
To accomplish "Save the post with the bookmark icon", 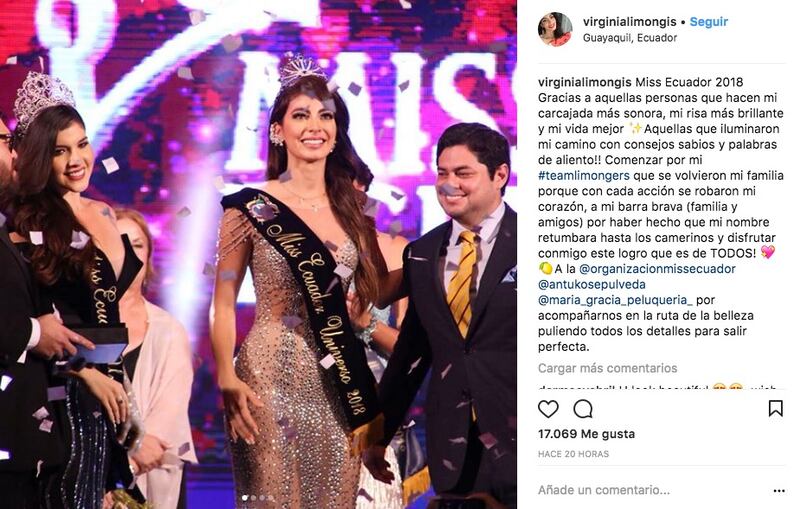I will click(776, 409).
